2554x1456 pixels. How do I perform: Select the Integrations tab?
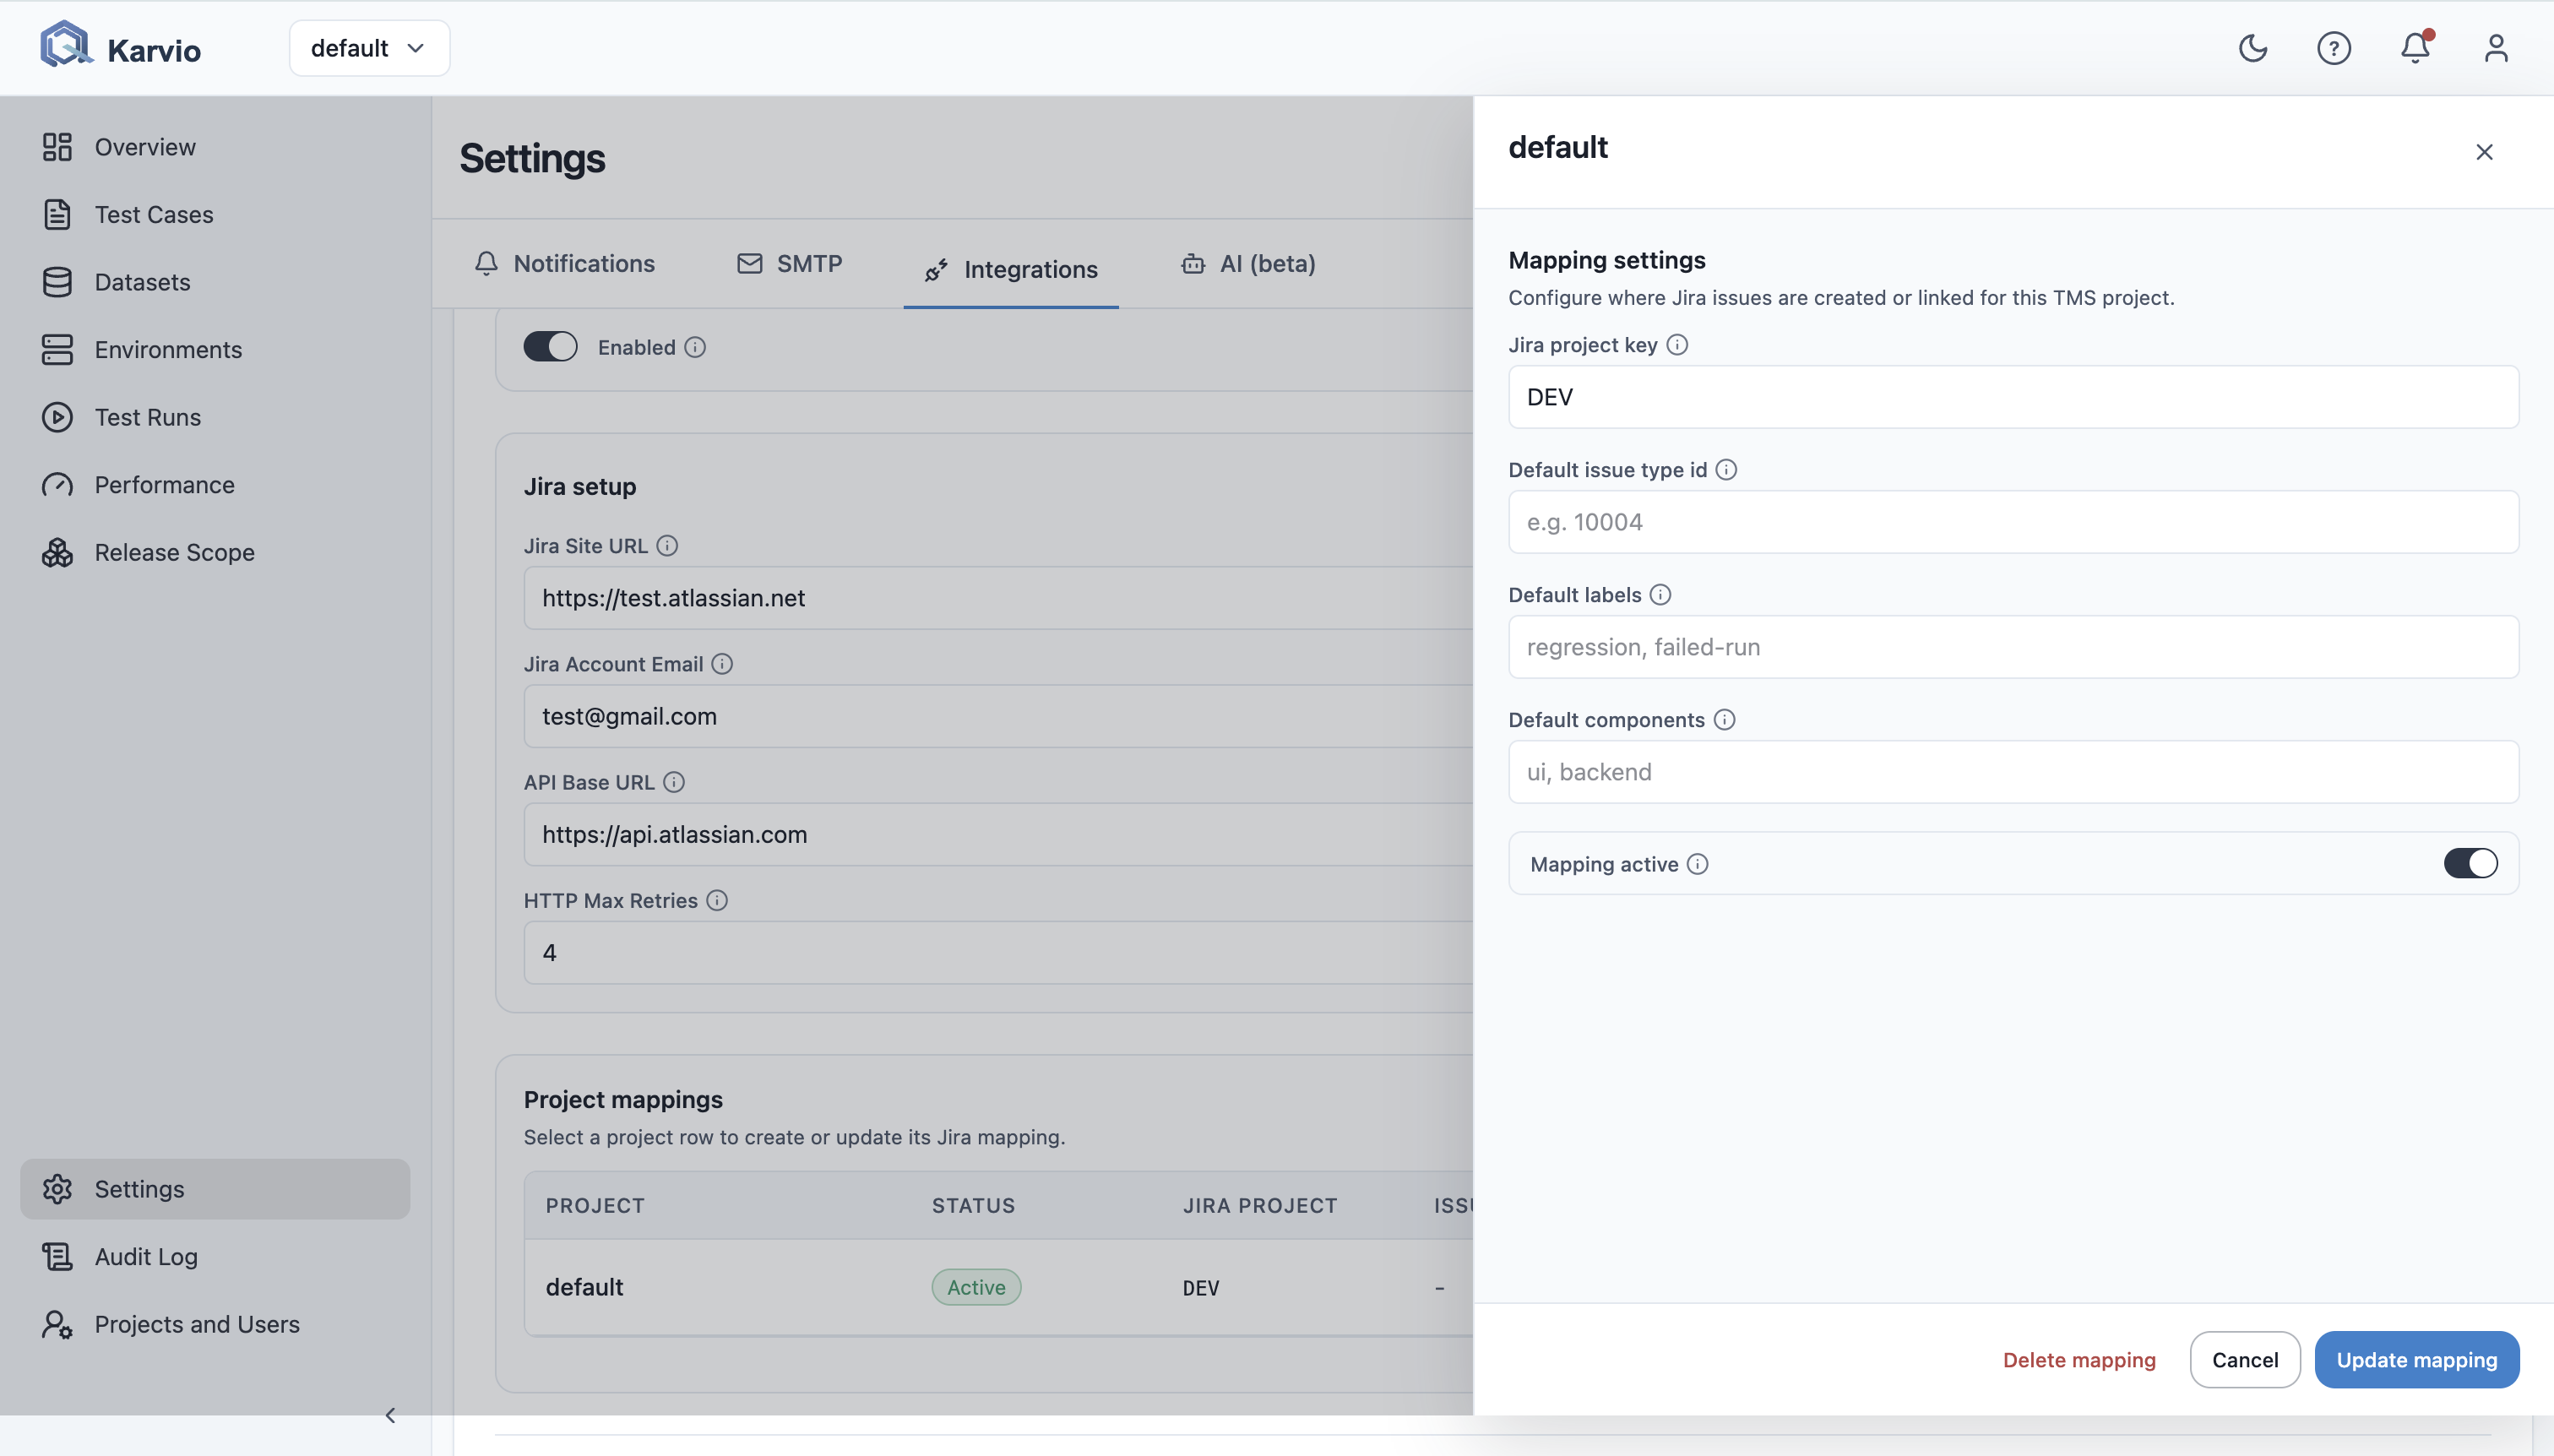(x=1011, y=269)
